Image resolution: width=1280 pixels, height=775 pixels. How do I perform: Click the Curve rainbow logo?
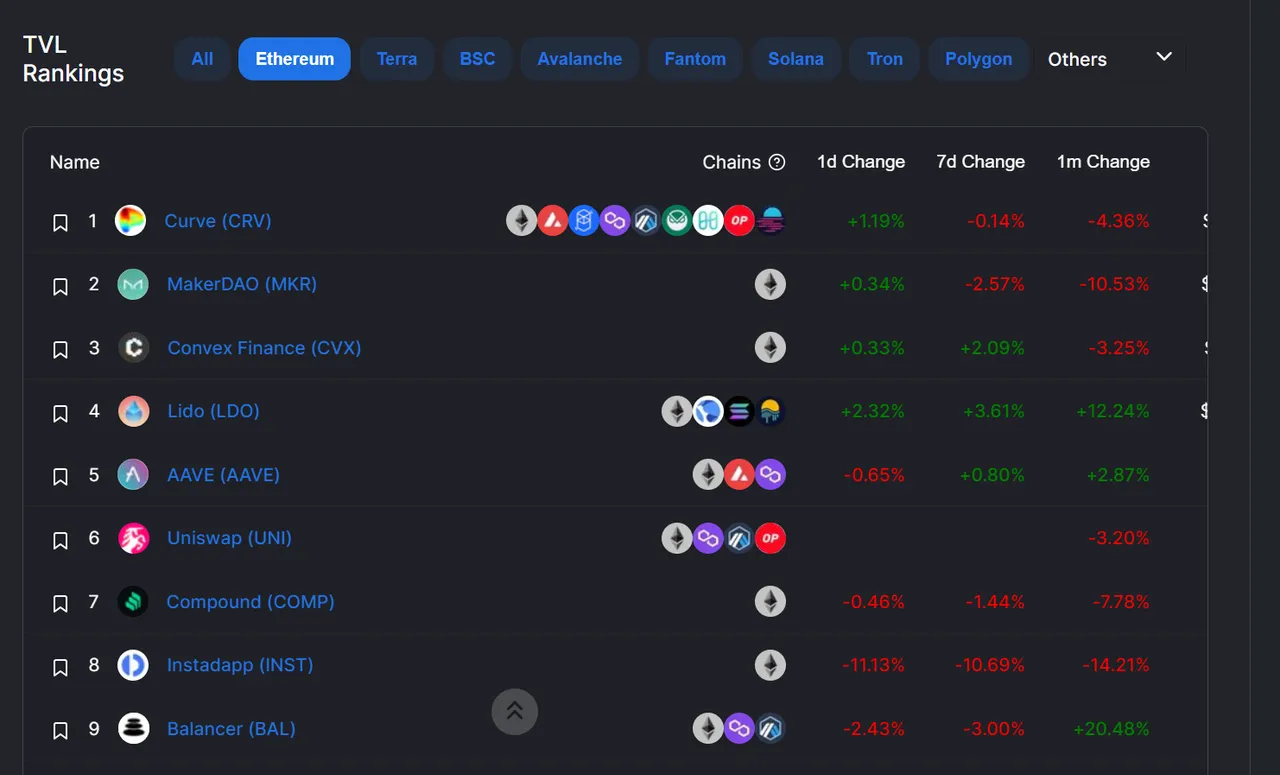click(131, 221)
